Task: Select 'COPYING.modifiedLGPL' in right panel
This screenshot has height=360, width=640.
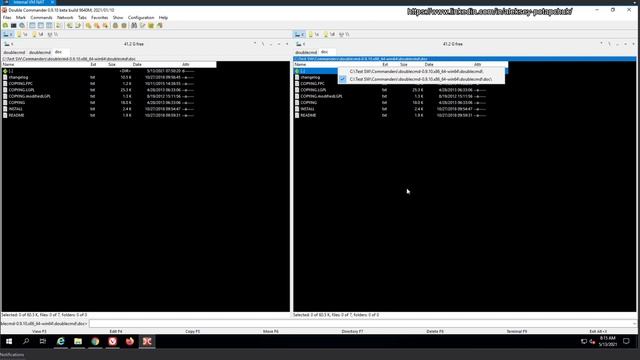Action: point(321,96)
